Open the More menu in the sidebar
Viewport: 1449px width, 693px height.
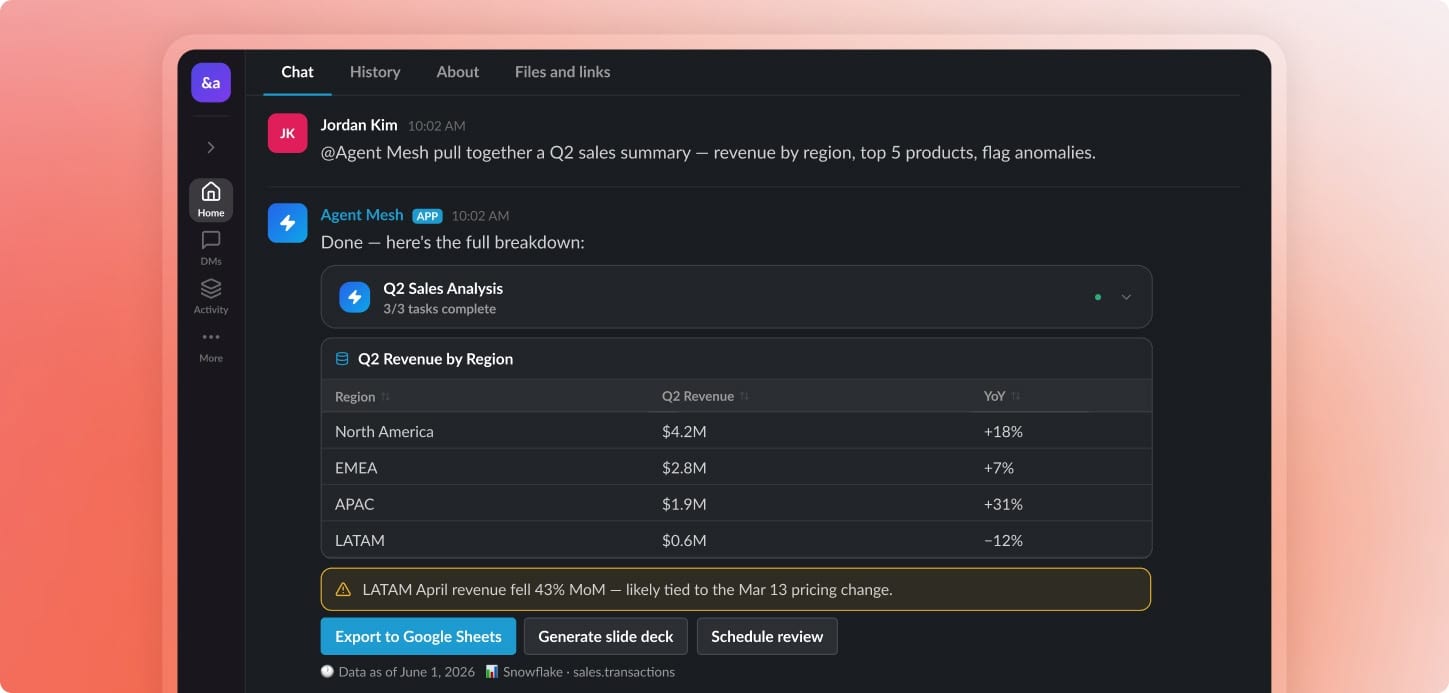click(x=211, y=345)
